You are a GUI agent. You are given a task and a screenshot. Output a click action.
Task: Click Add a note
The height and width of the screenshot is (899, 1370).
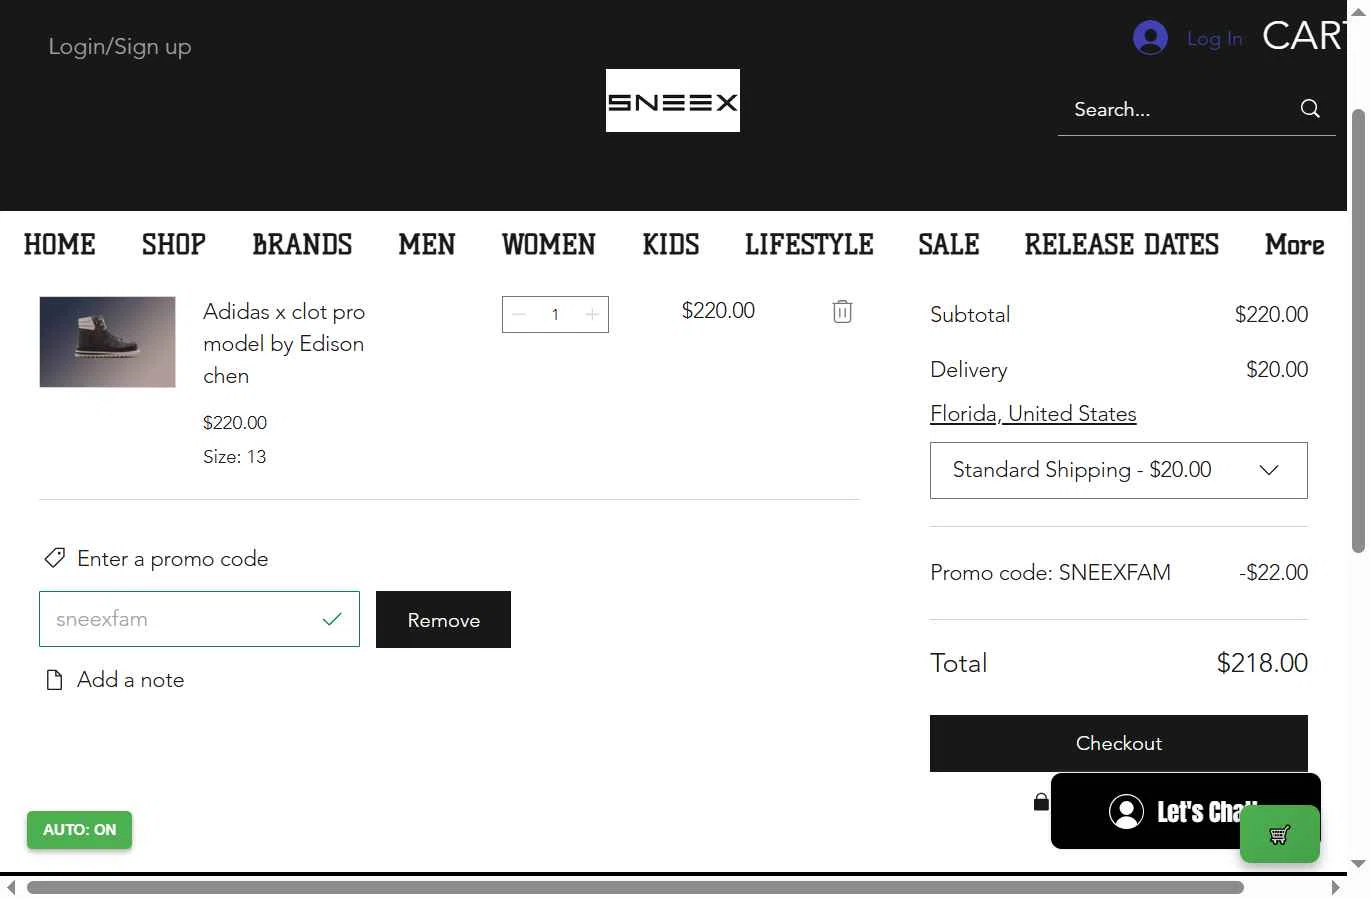click(x=131, y=680)
